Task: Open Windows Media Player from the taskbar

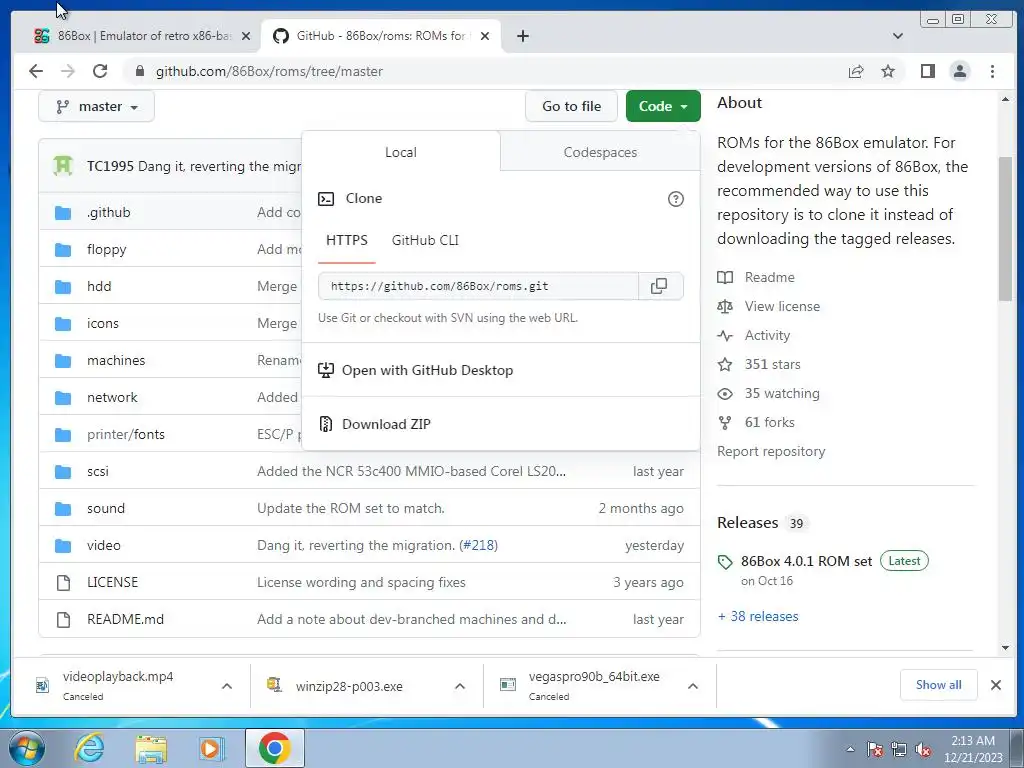Action: point(211,748)
